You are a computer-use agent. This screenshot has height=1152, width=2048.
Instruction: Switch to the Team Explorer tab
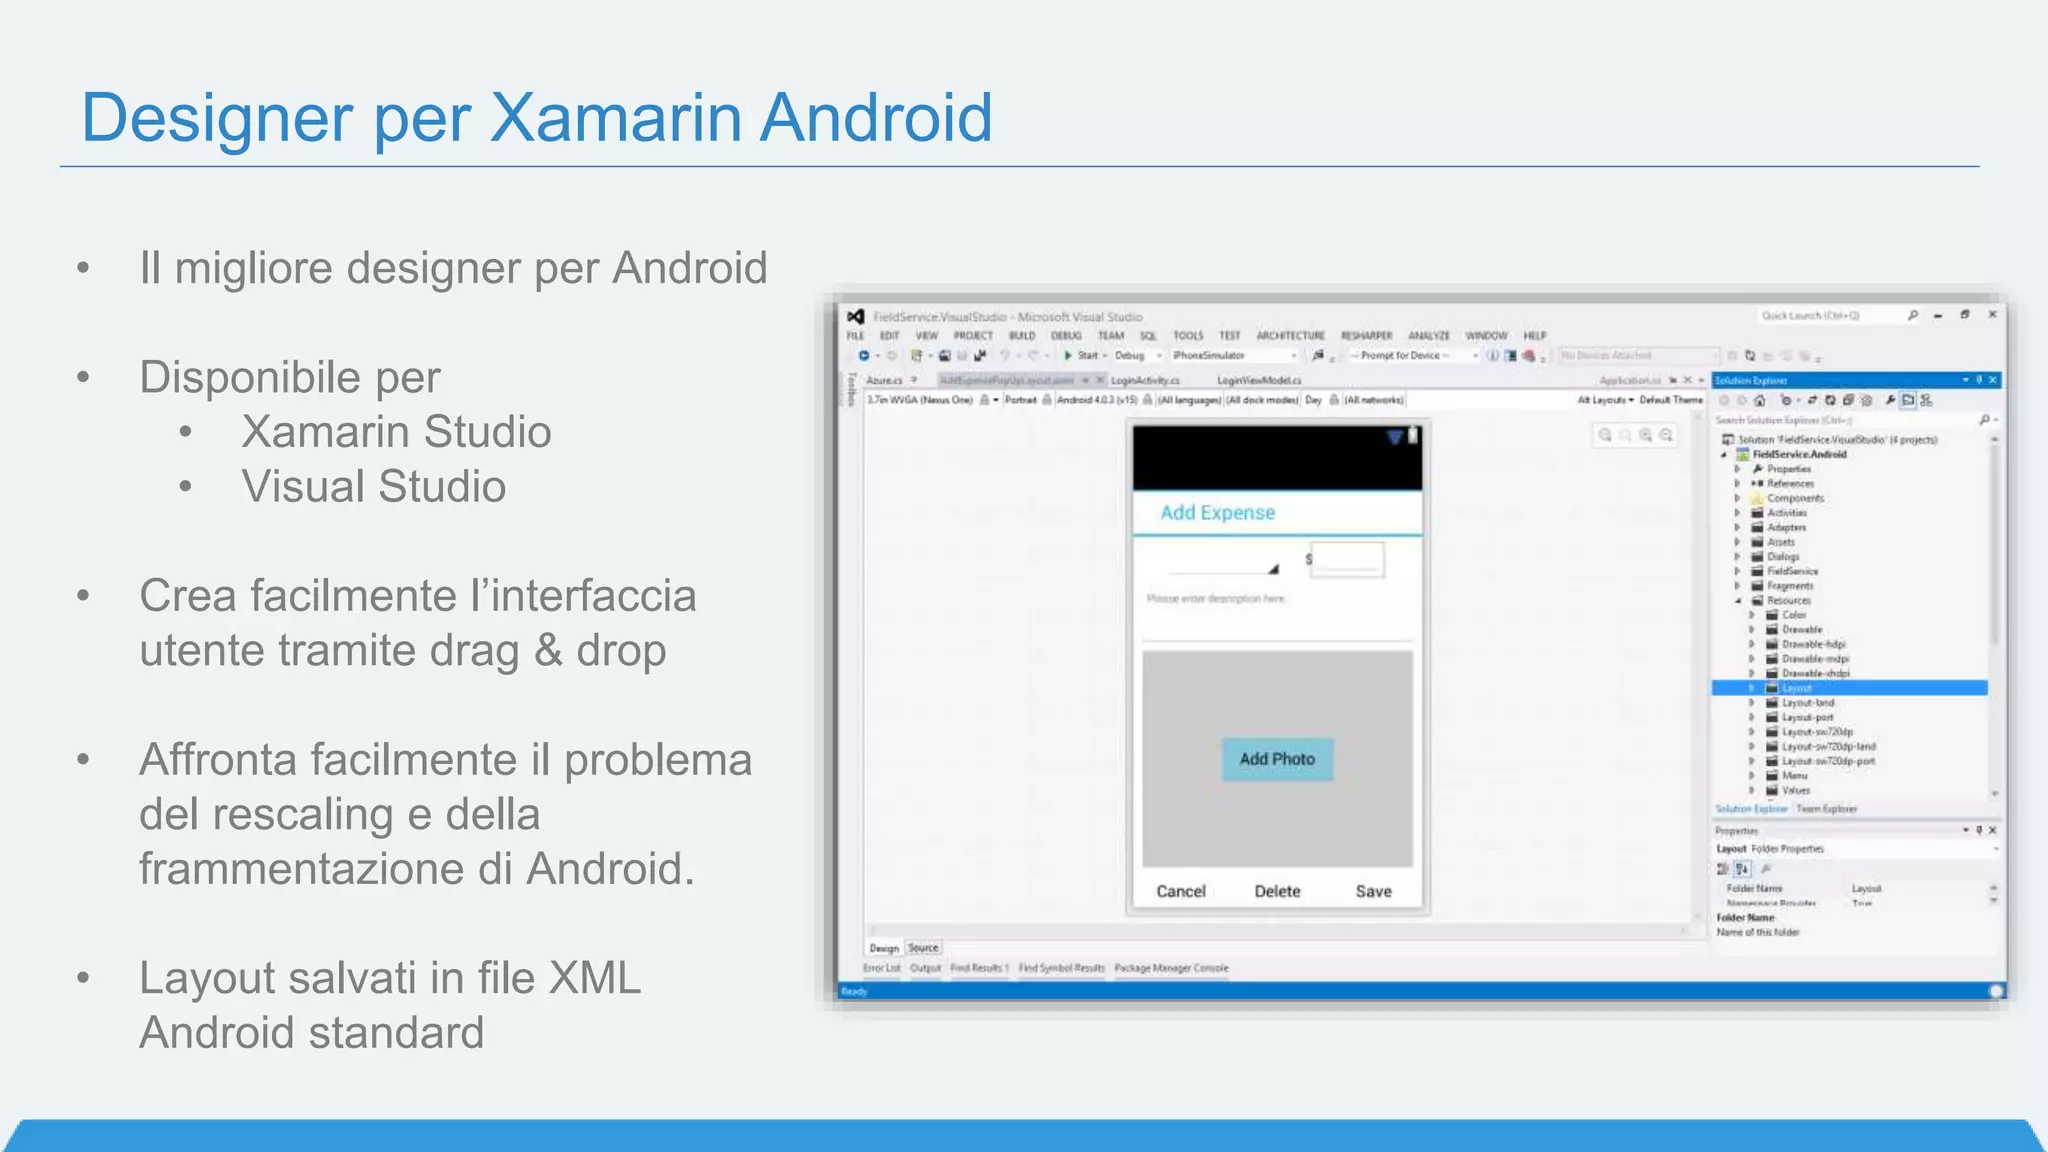[x=1826, y=809]
